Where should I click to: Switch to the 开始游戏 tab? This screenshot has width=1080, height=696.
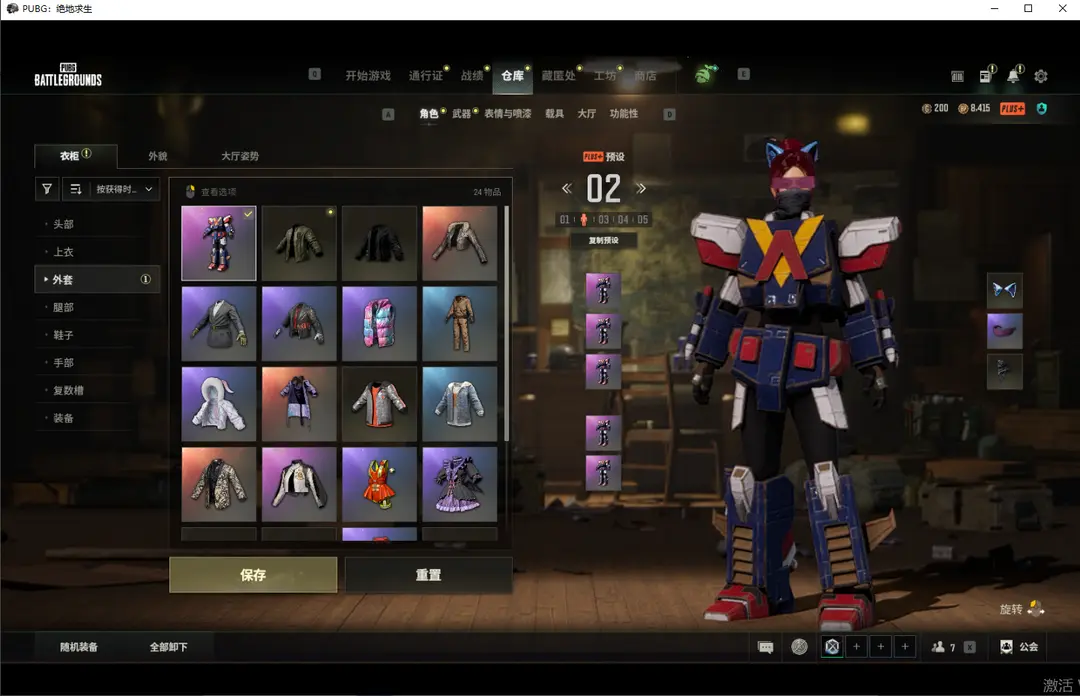[x=368, y=75]
